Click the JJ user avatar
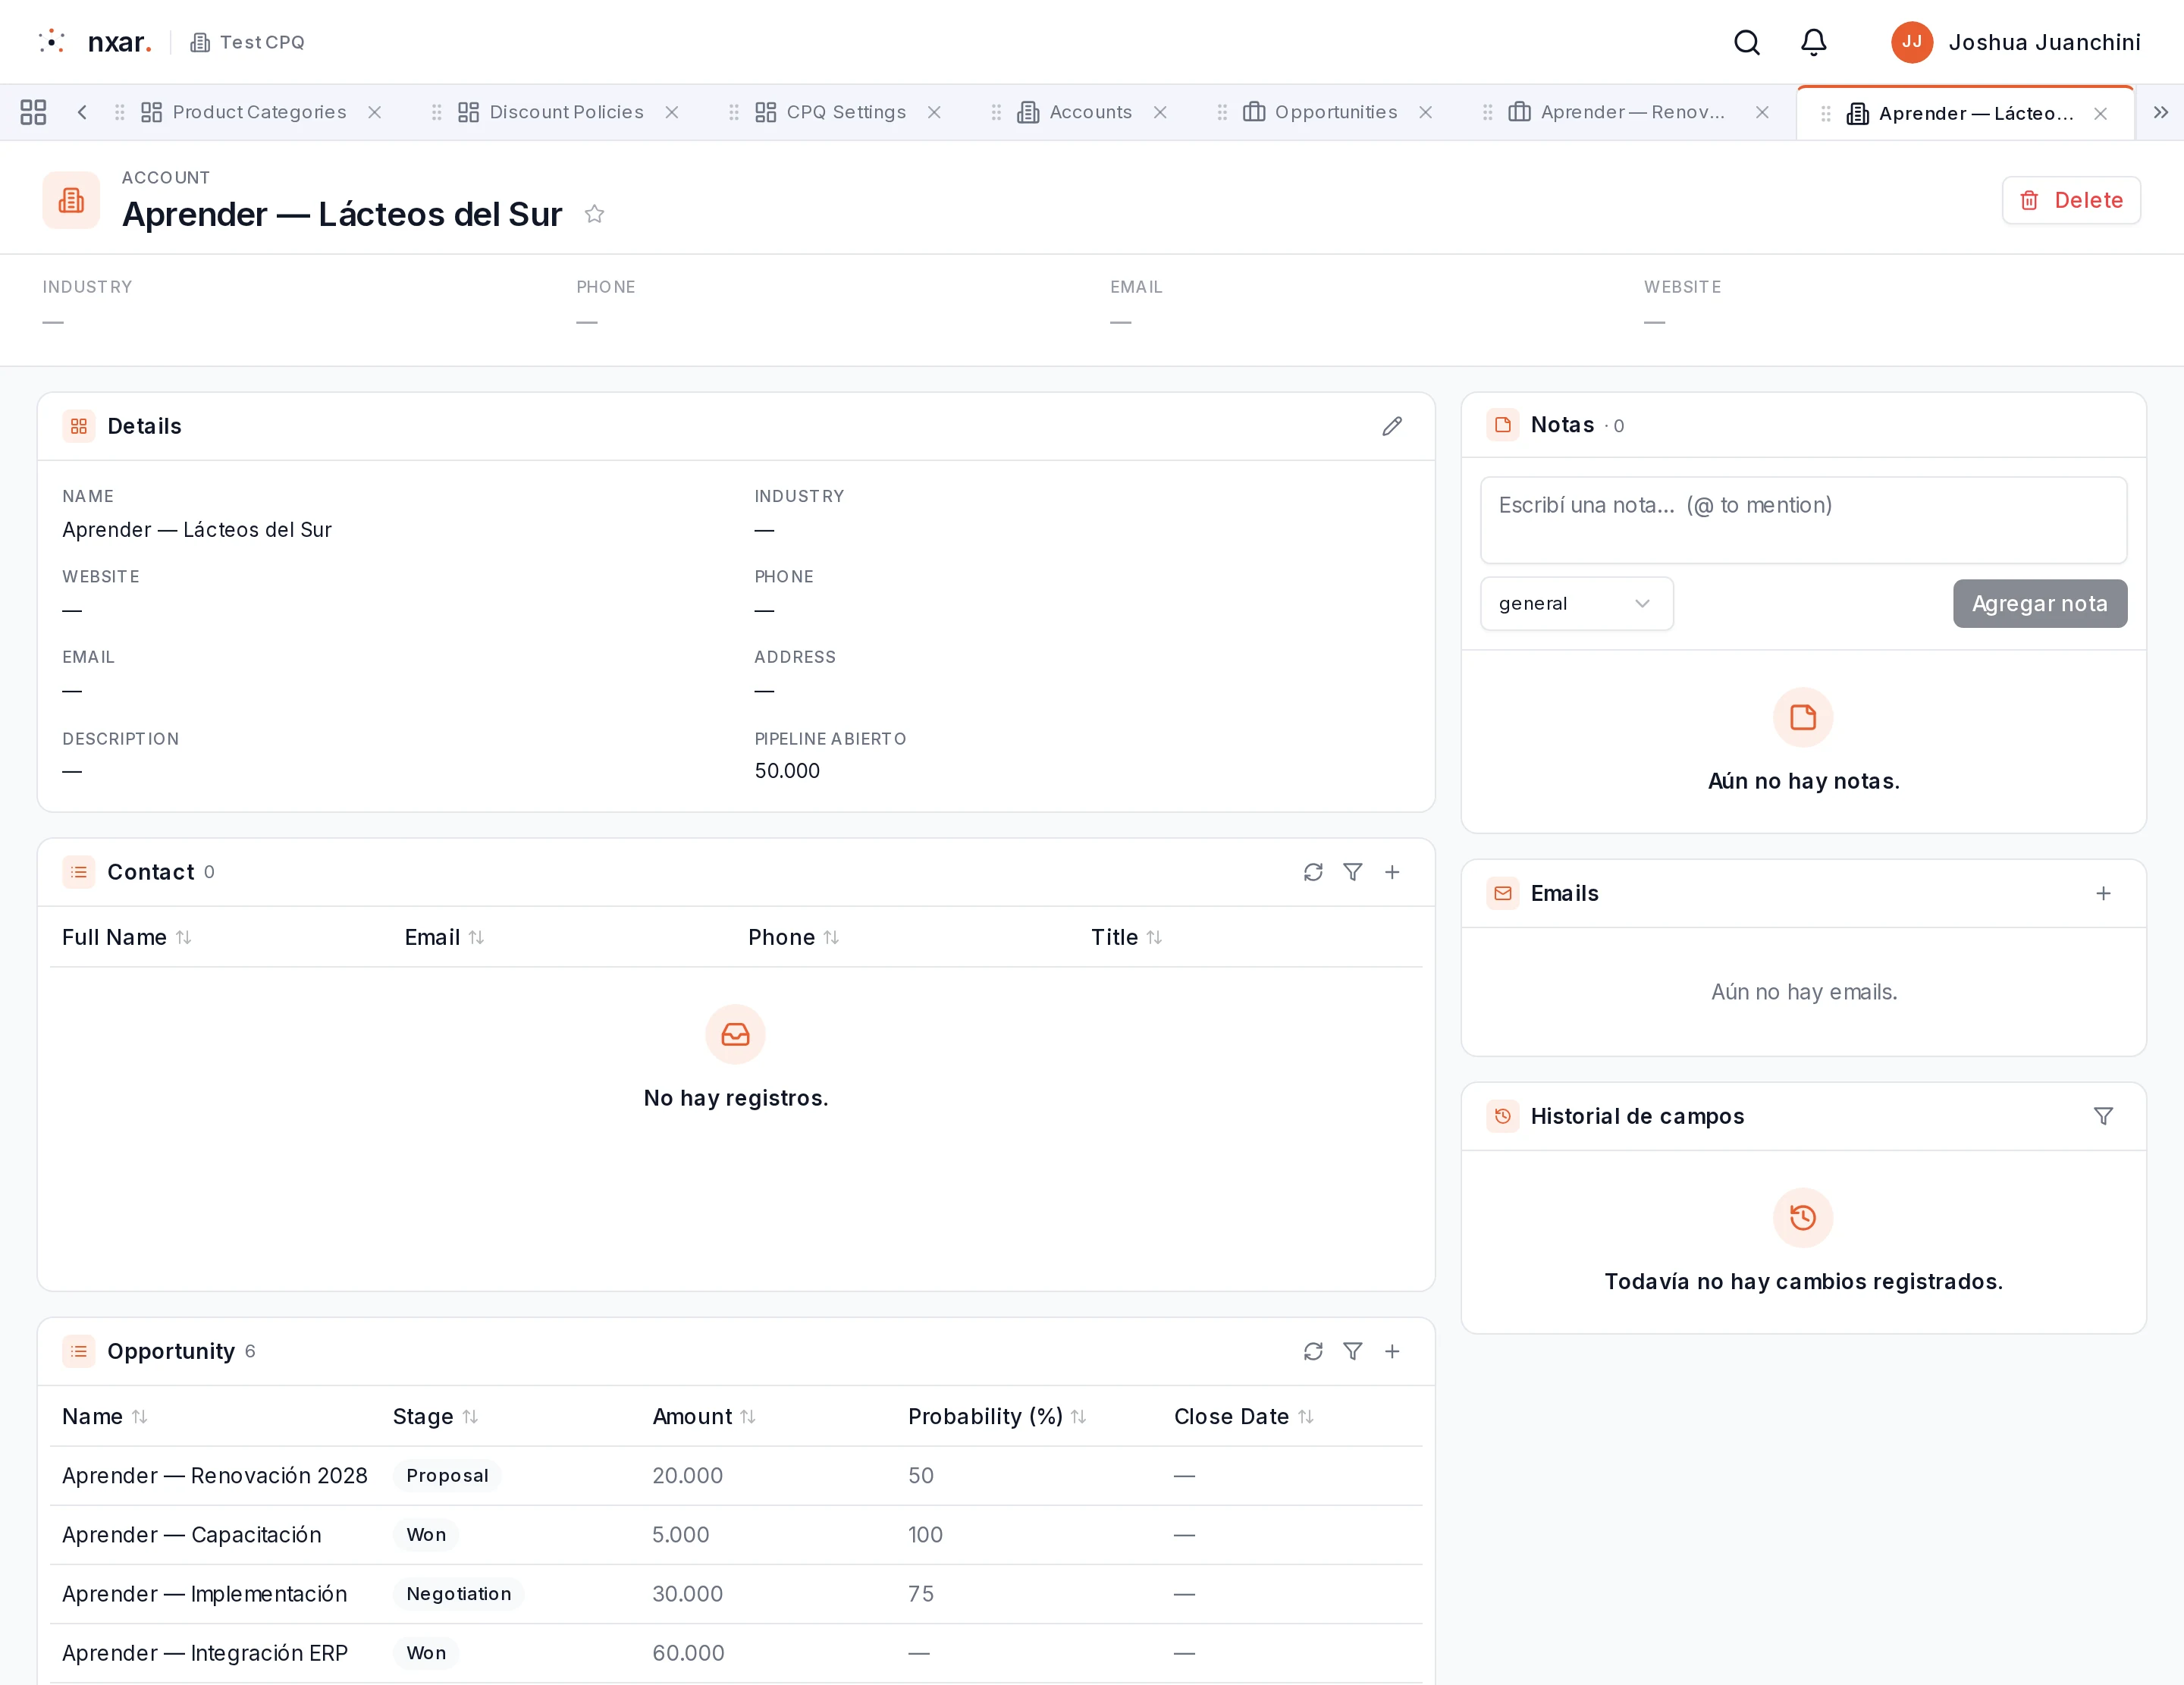The height and width of the screenshot is (1685, 2184). point(1911,42)
